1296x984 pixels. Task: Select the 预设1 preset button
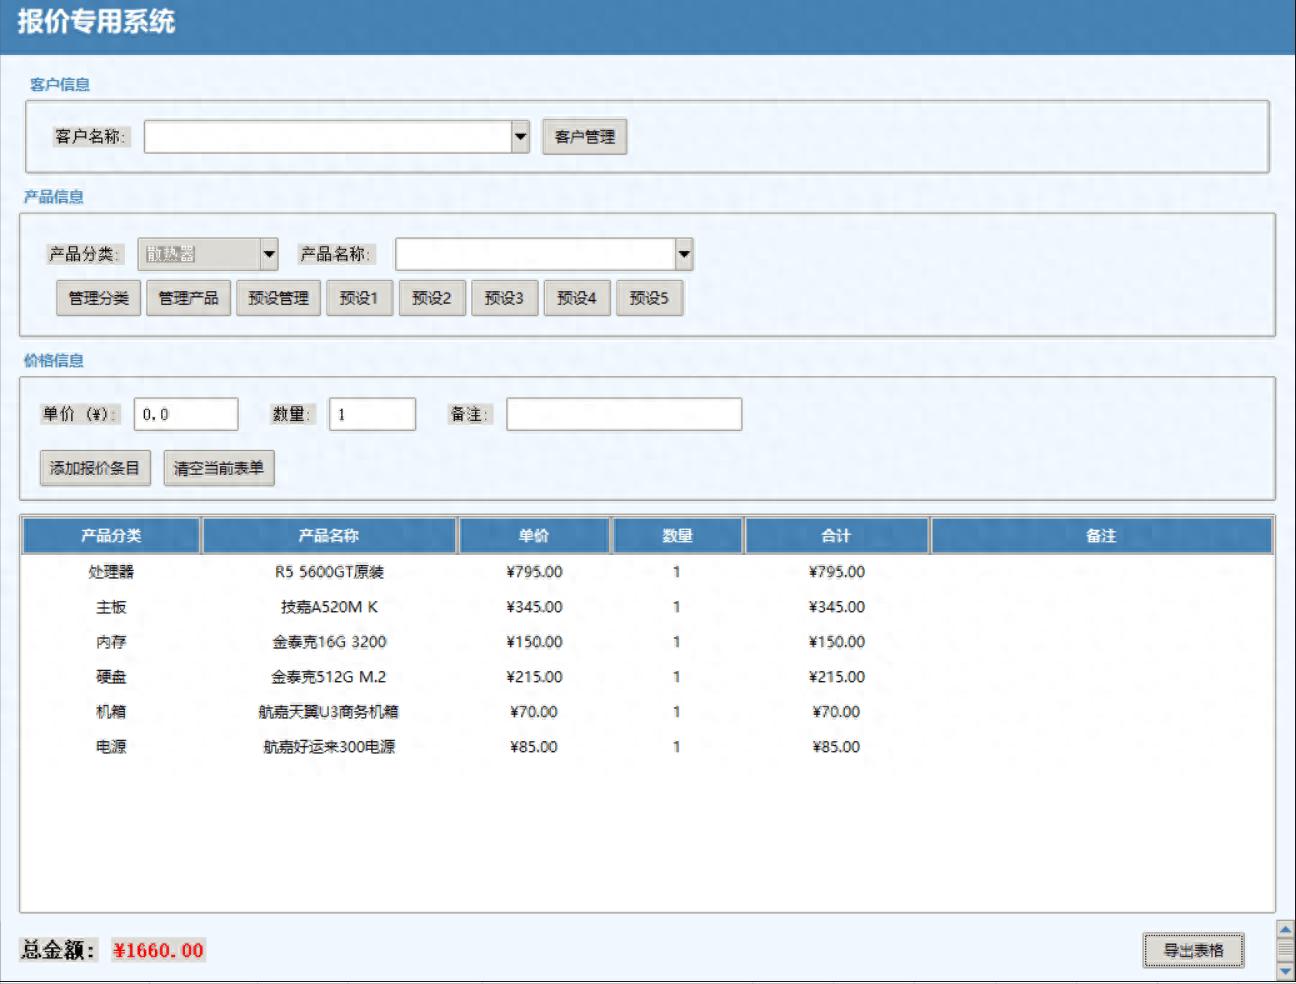coord(359,298)
